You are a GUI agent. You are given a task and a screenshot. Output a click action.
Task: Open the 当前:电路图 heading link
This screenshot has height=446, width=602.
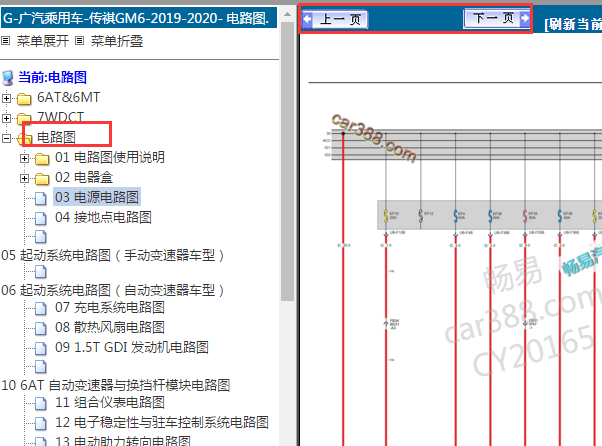pyautogui.click(x=53, y=77)
